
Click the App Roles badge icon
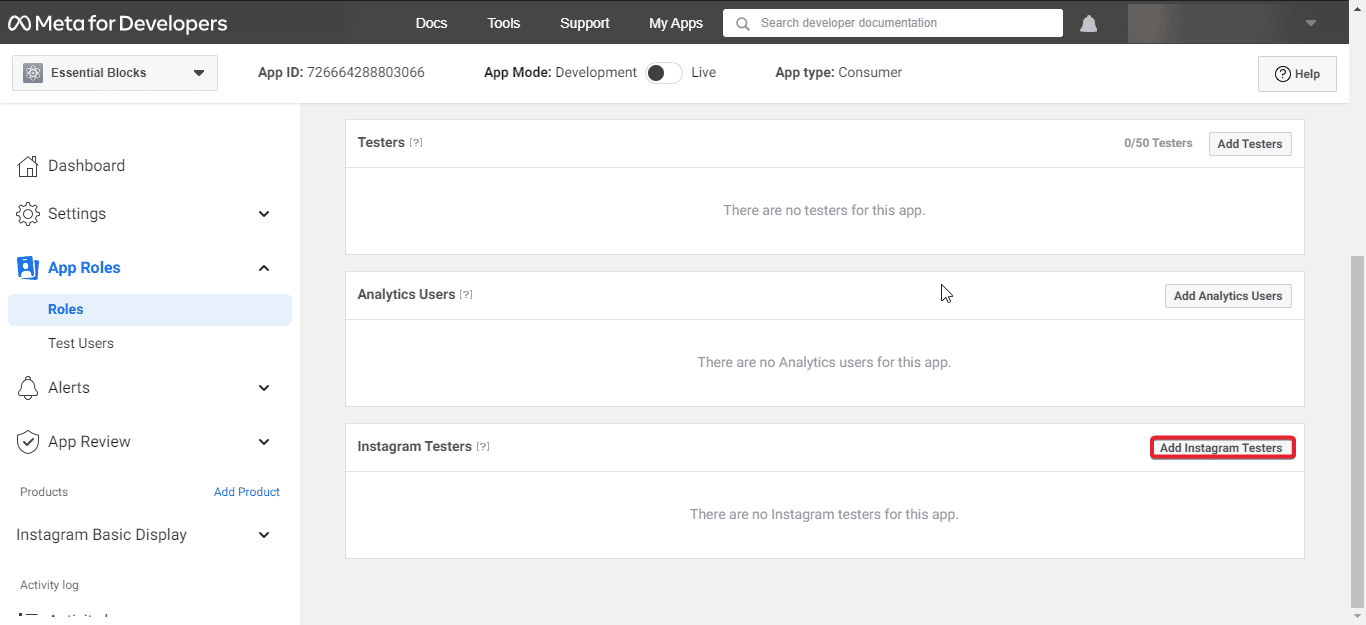coord(28,268)
